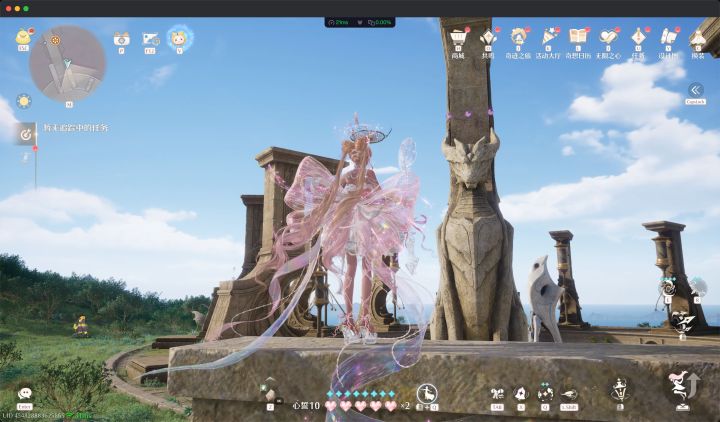Select the butterfly bow ability TAB icon
Screen dimensions: 720x422
click(497, 394)
